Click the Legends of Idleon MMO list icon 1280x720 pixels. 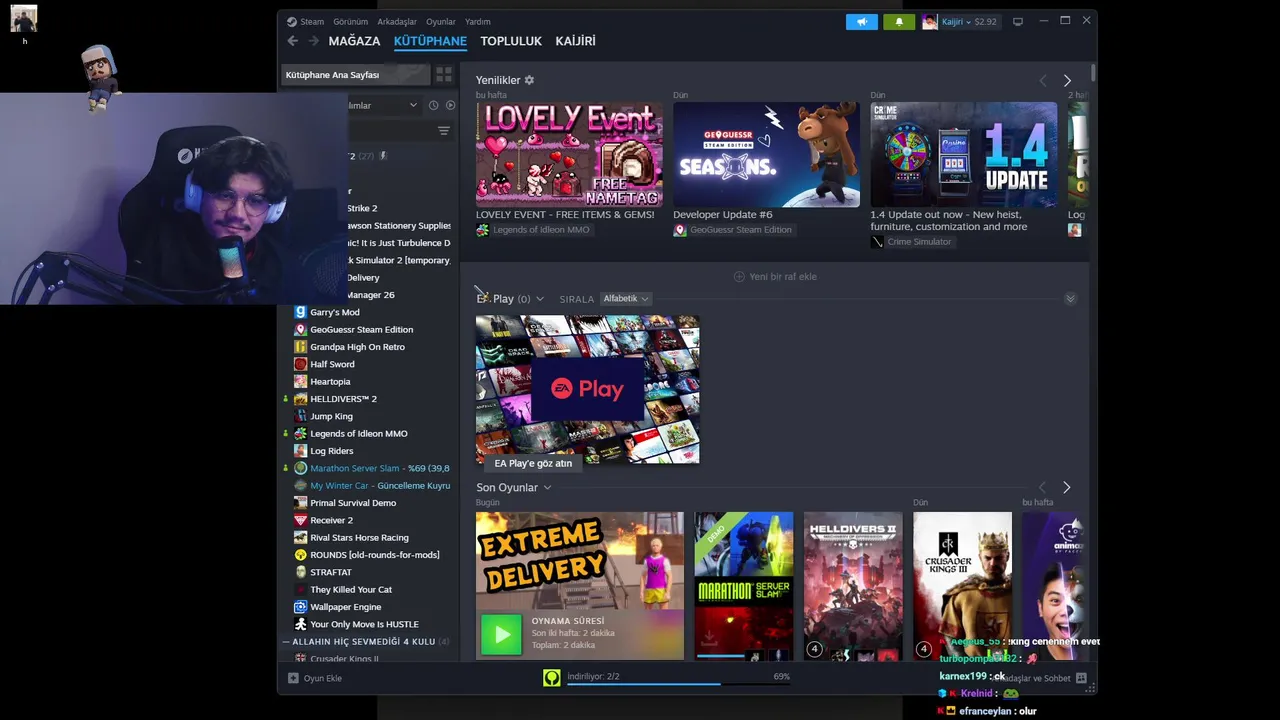click(300, 433)
